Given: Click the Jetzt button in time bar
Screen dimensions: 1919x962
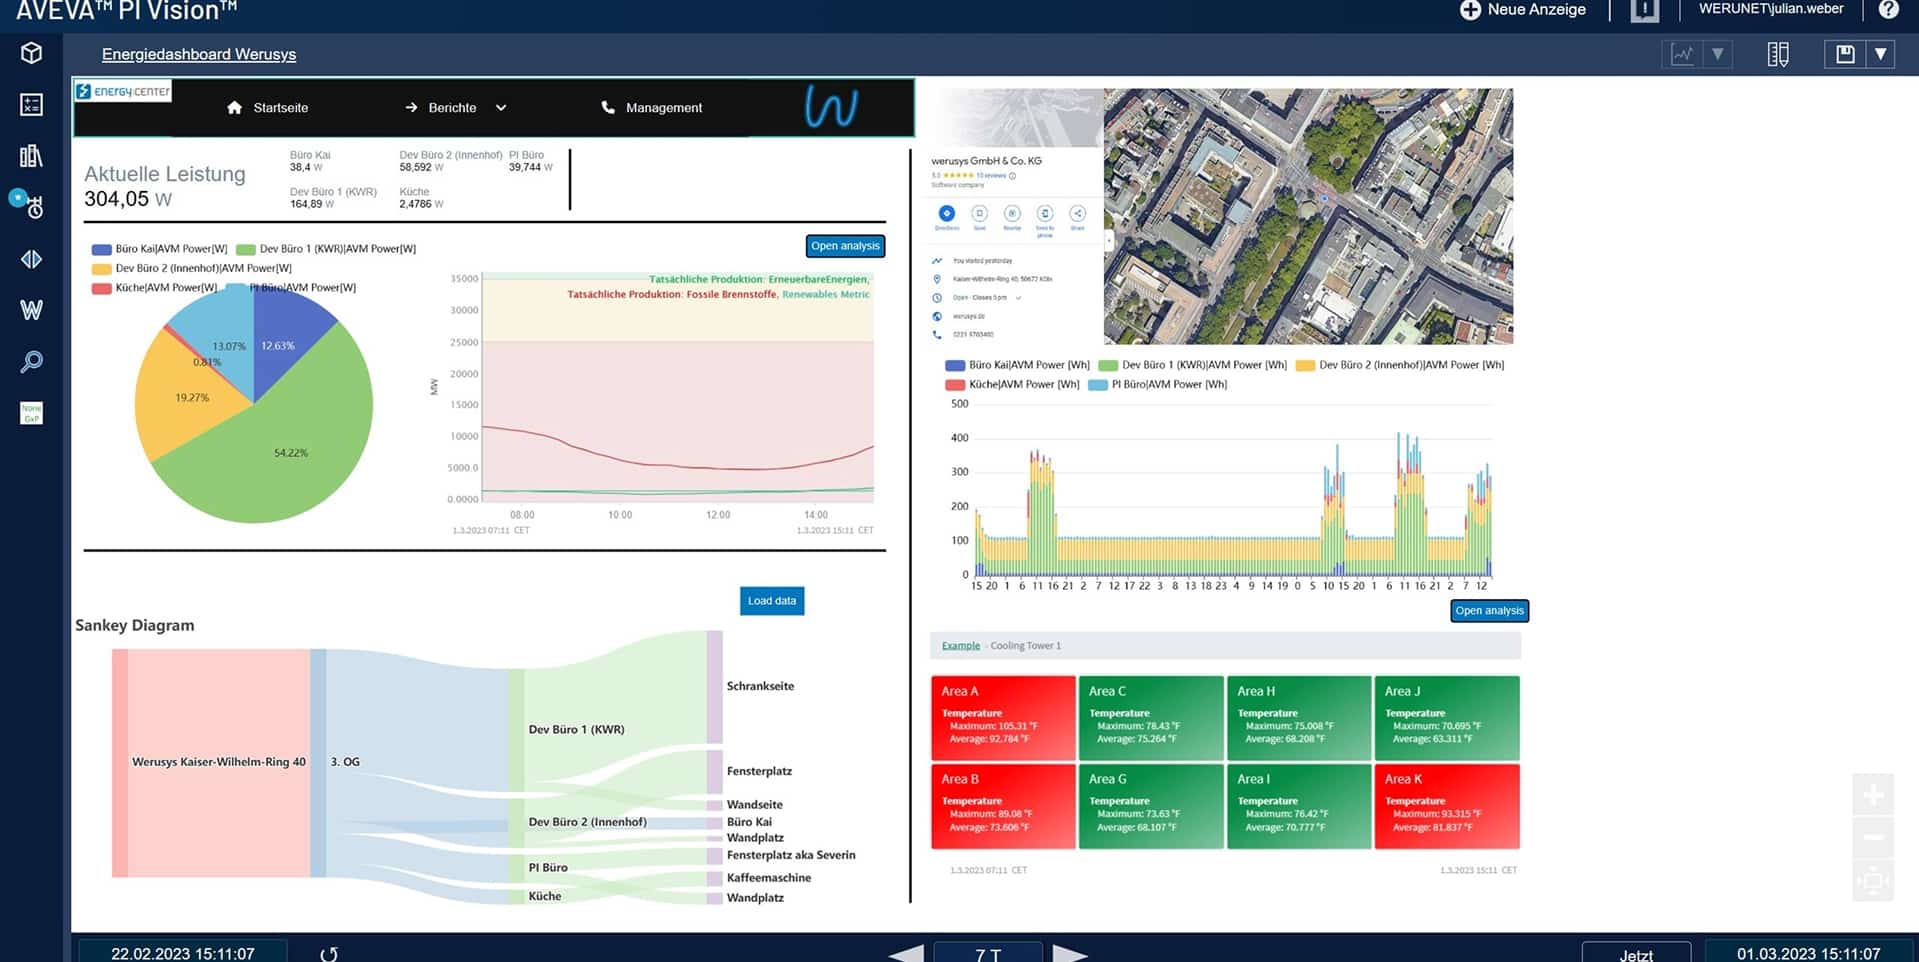Looking at the screenshot, I should pos(1636,954).
